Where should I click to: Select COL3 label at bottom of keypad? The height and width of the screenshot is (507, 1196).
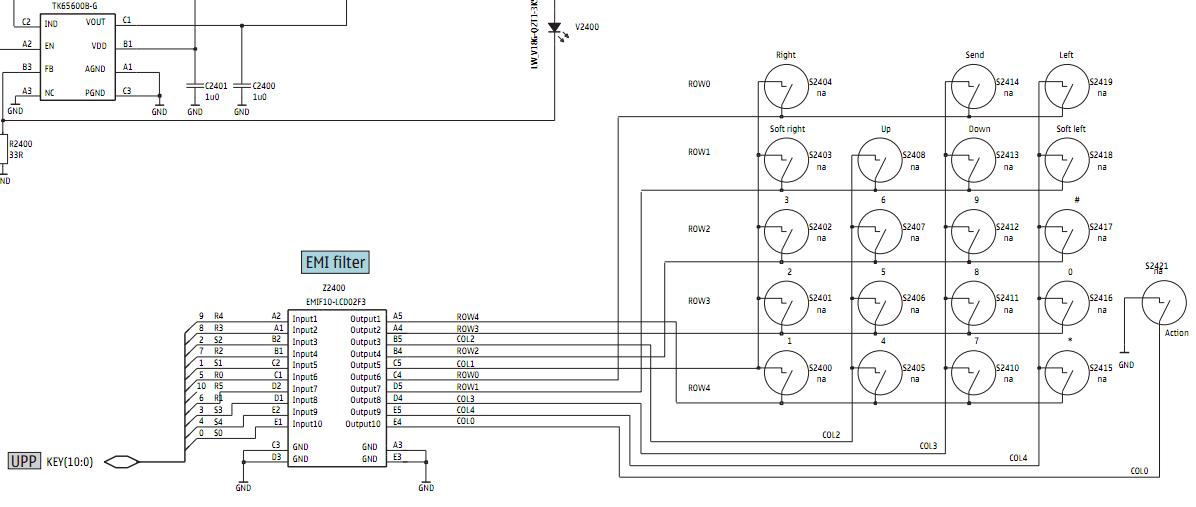coord(928,446)
